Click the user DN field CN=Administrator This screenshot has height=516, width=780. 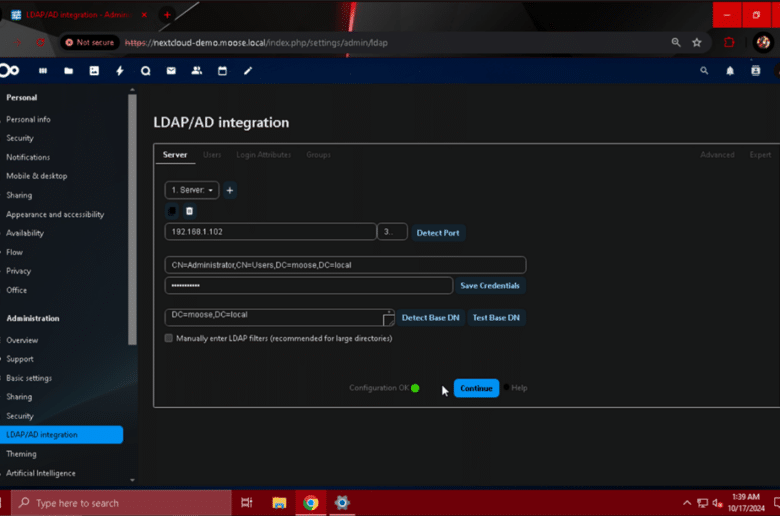[x=345, y=265]
